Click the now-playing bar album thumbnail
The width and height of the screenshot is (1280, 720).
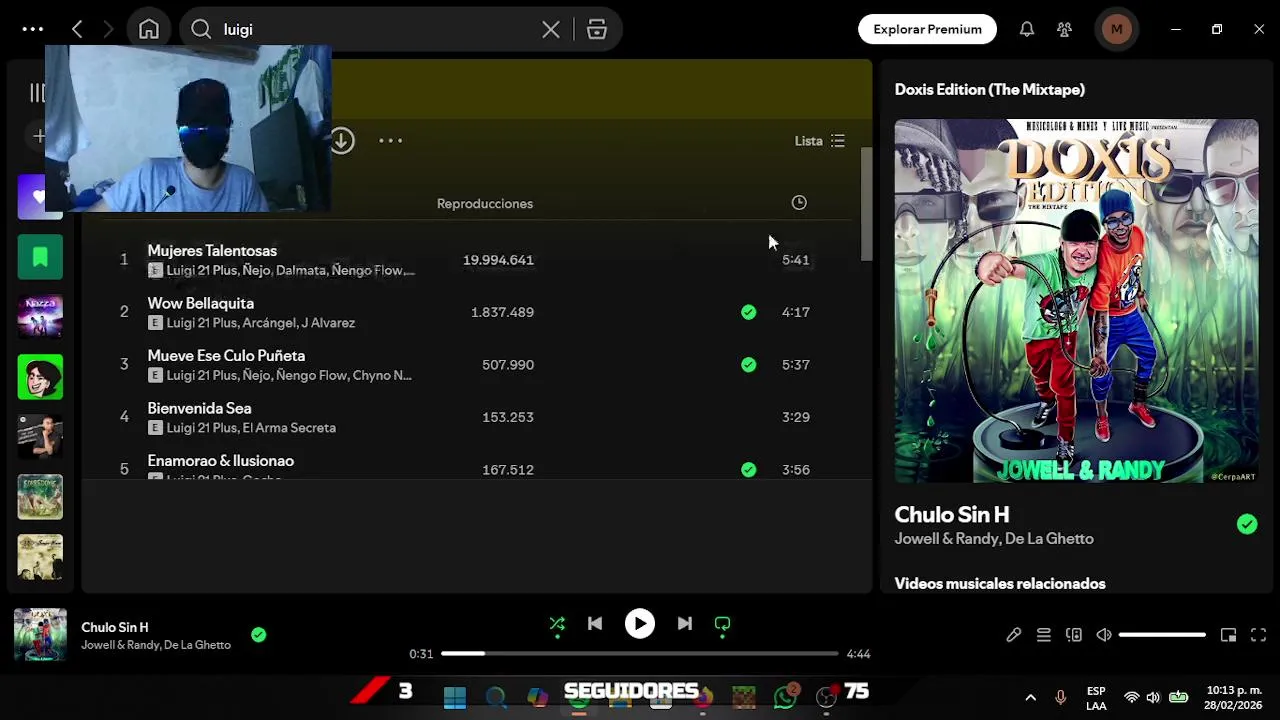tap(40, 635)
